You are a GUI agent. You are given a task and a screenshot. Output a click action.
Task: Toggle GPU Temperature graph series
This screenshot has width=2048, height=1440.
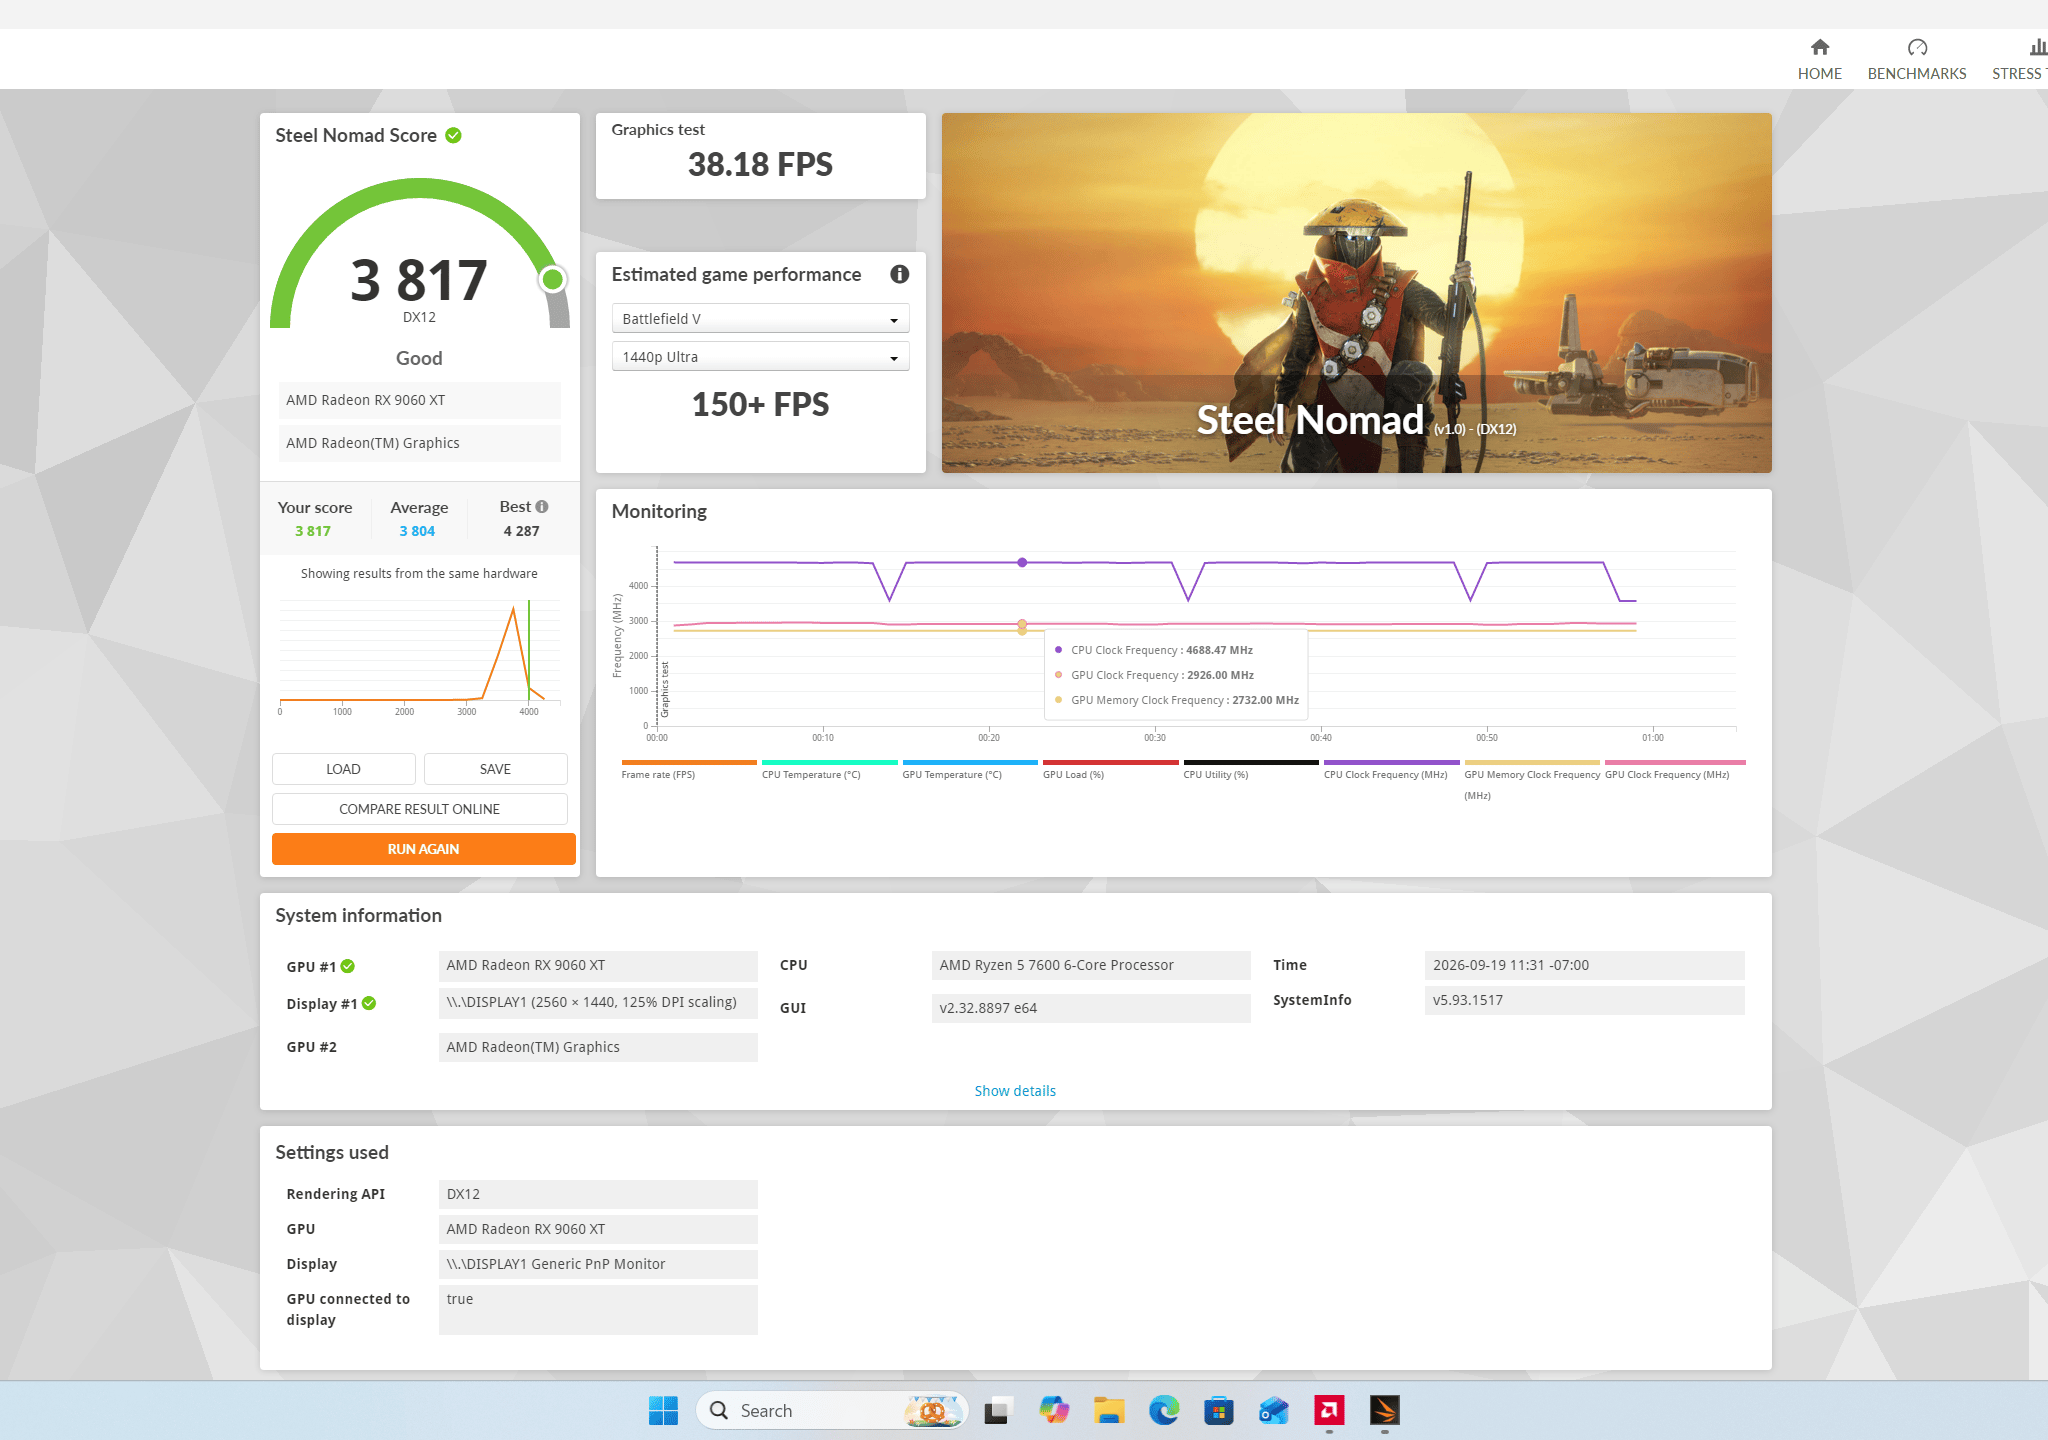[970, 769]
